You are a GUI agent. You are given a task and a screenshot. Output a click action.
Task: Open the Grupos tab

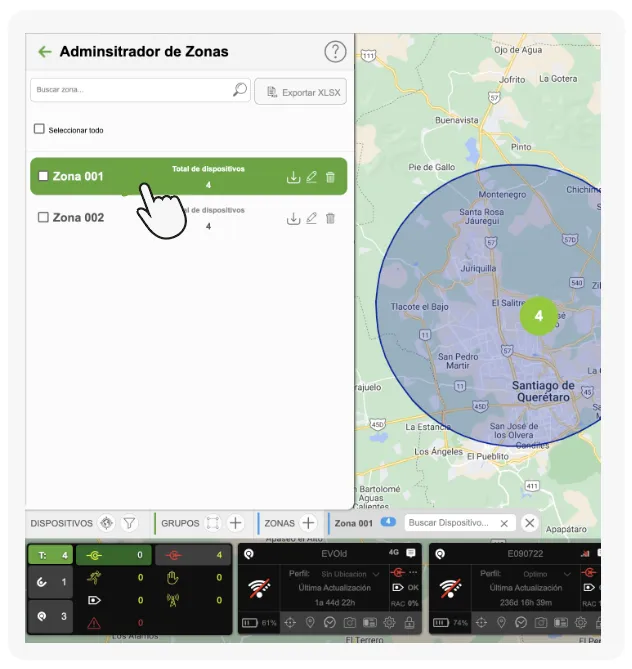coord(180,523)
